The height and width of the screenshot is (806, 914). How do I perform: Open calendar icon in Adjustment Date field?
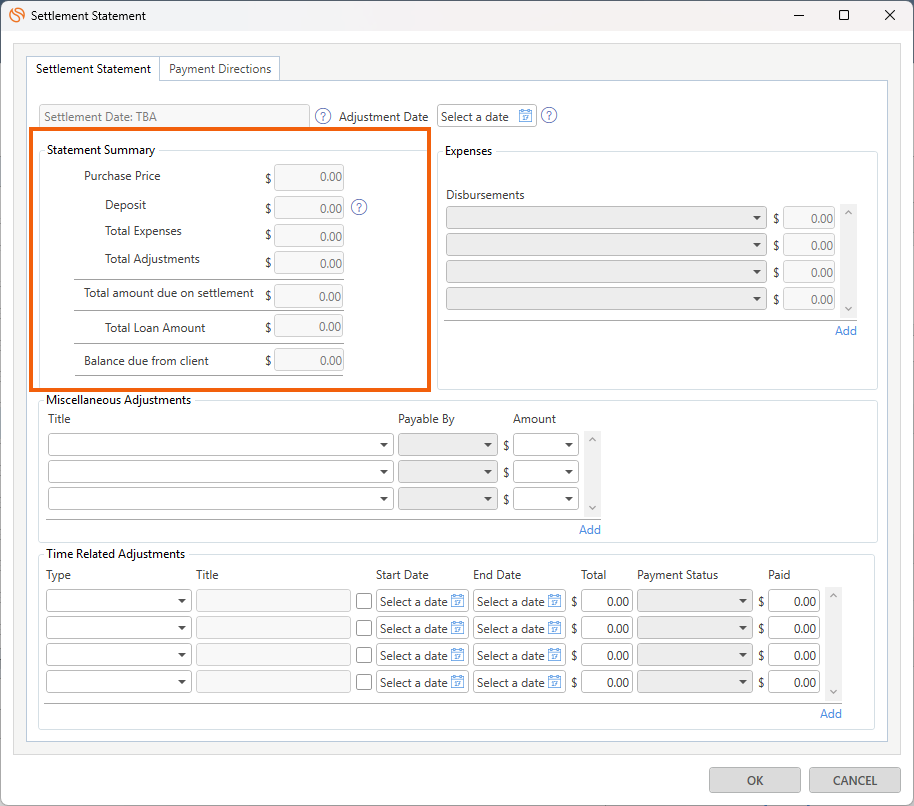click(x=526, y=116)
